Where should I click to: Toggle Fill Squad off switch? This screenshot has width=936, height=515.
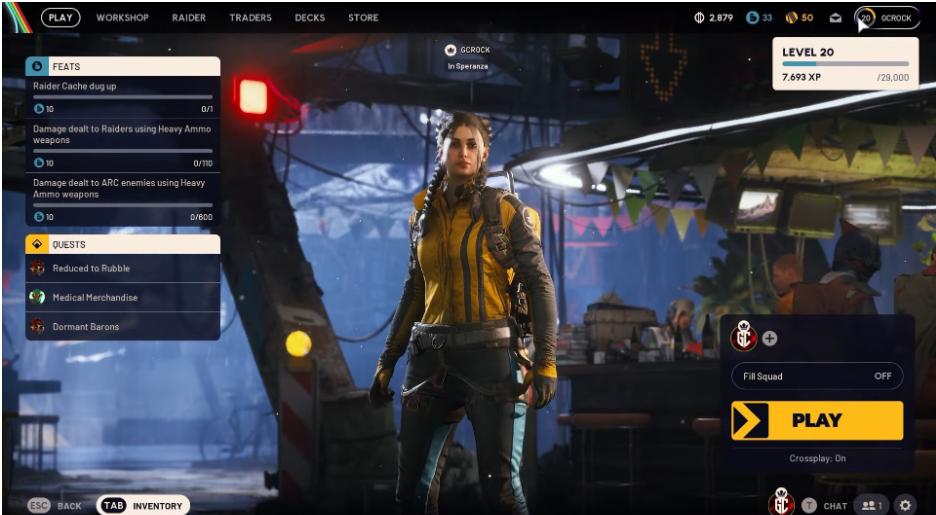882,376
